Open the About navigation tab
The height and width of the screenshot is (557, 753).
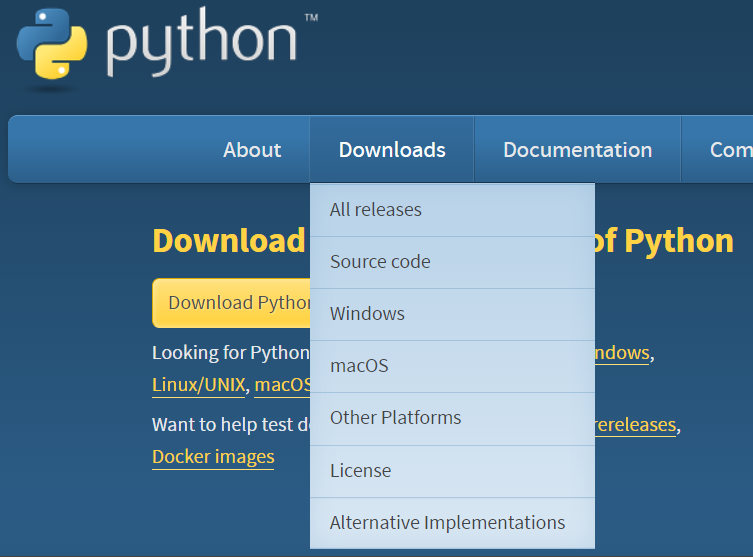click(252, 150)
